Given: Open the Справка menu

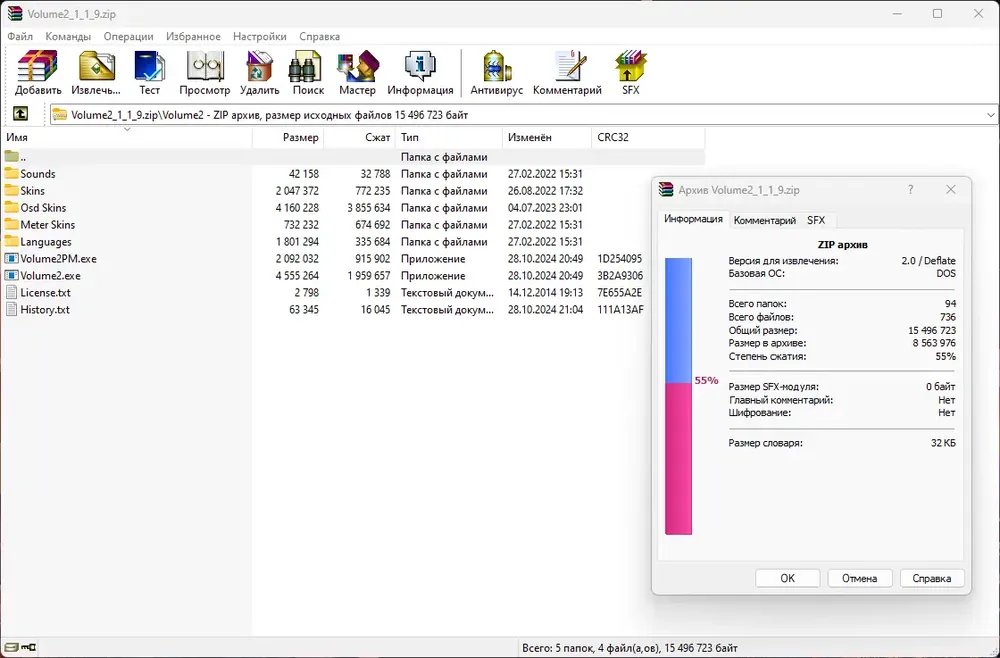Looking at the screenshot, I should coord(320,36).
